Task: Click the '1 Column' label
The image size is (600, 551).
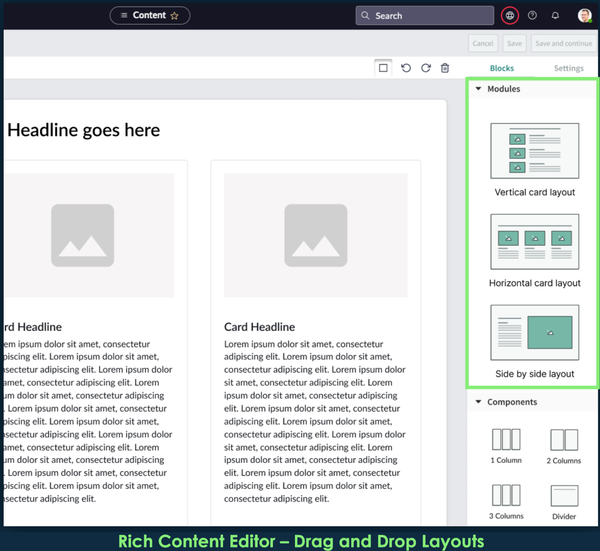Action: (x=506, y=460)
